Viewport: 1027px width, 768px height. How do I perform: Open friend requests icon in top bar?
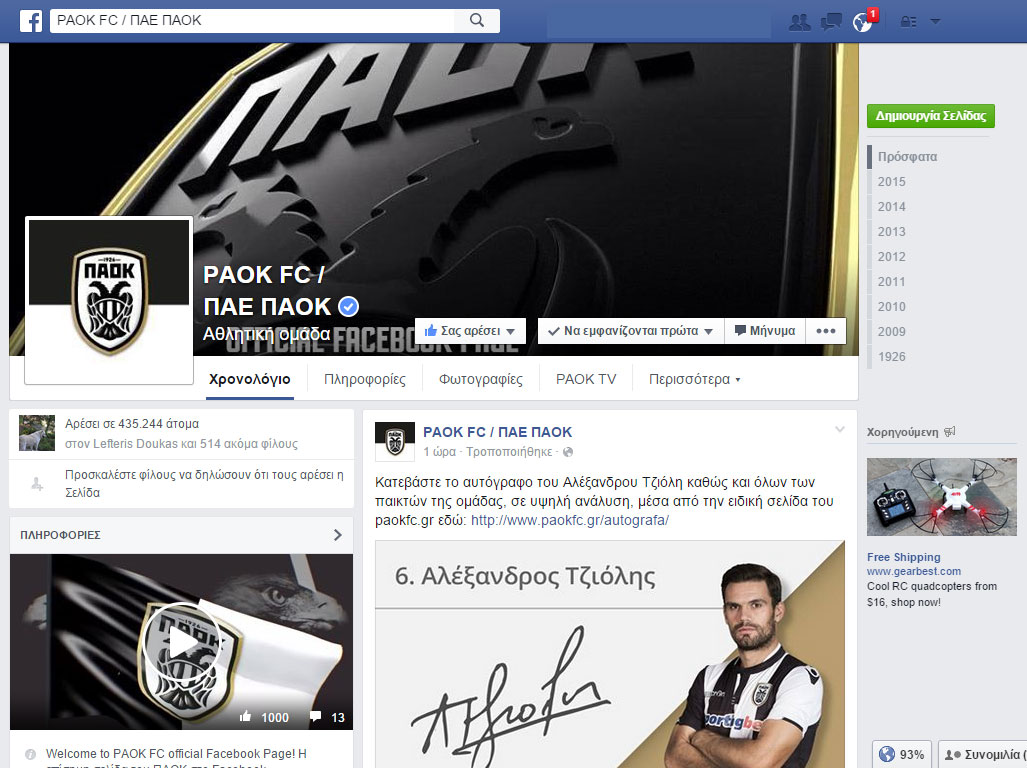799,22
